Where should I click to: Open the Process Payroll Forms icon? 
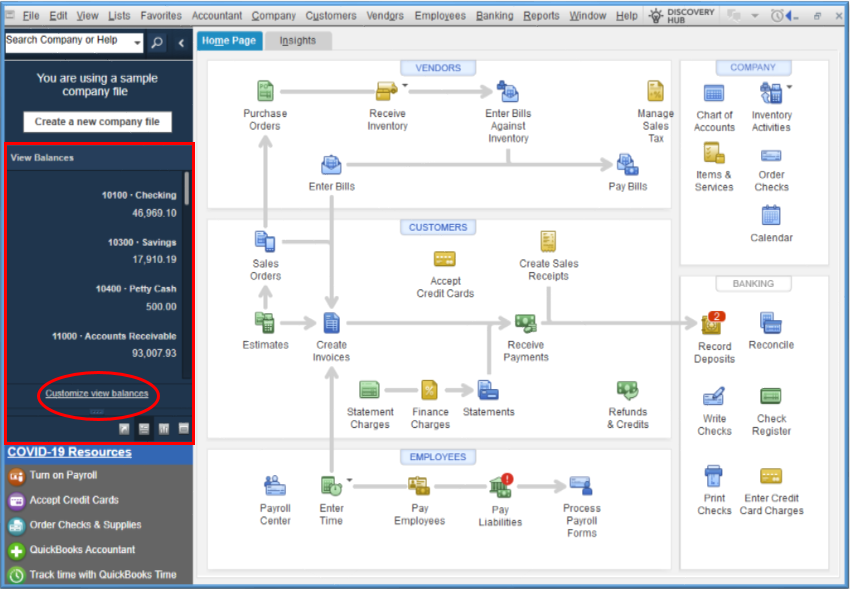click(581, 486)
